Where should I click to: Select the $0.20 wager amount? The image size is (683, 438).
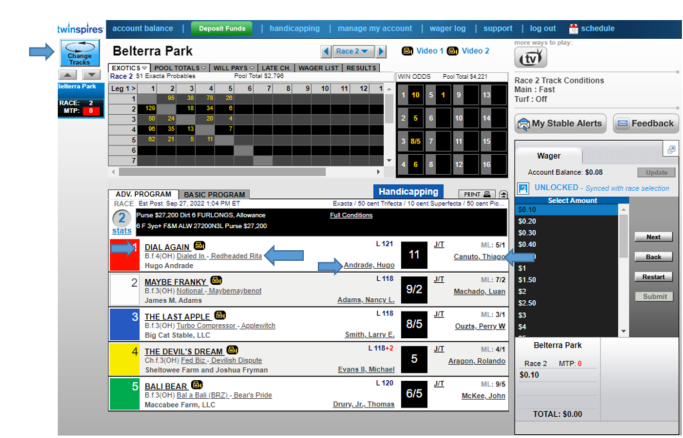tap(567, 221)
